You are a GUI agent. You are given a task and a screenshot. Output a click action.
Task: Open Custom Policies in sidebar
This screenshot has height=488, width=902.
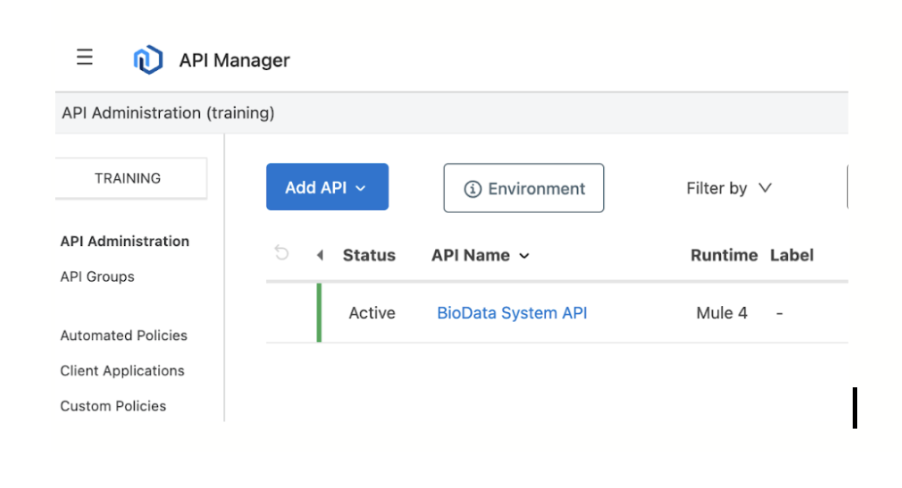[113, 406]
